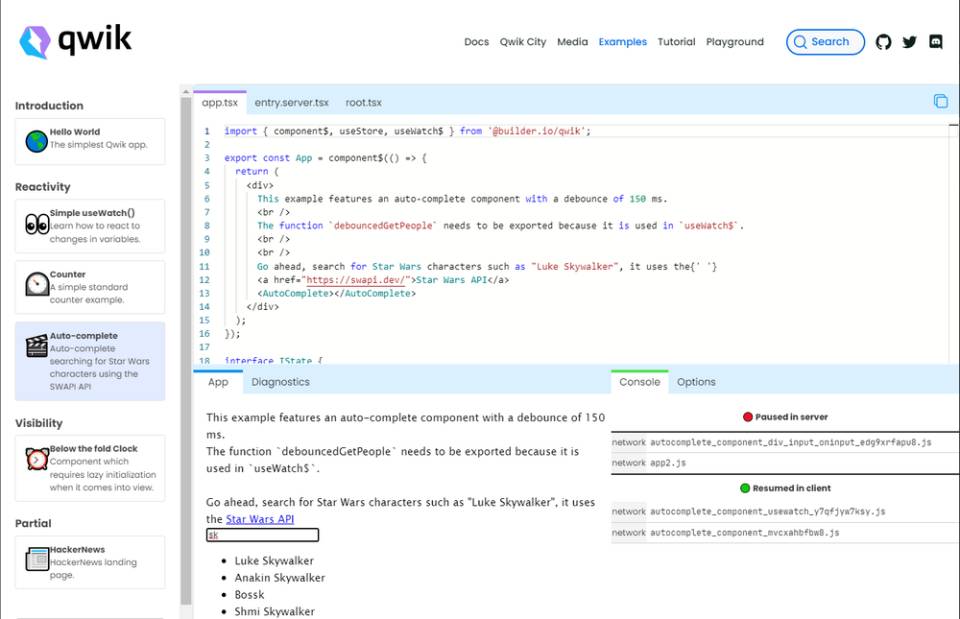Open the Twitter icon link
This screenshot has width=960, height=619.
[909, 42]
